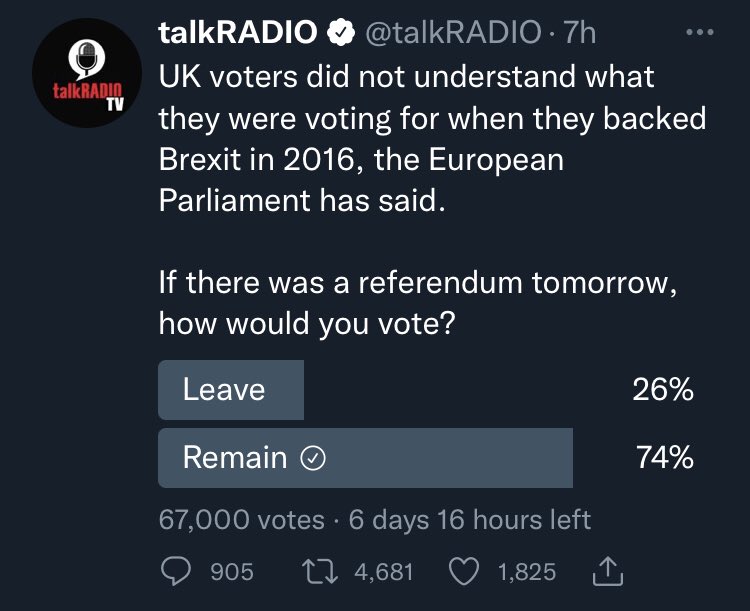Click the checkmark circle beside Remain
Screen dimensions: 750x611
(x=313, y=458)
